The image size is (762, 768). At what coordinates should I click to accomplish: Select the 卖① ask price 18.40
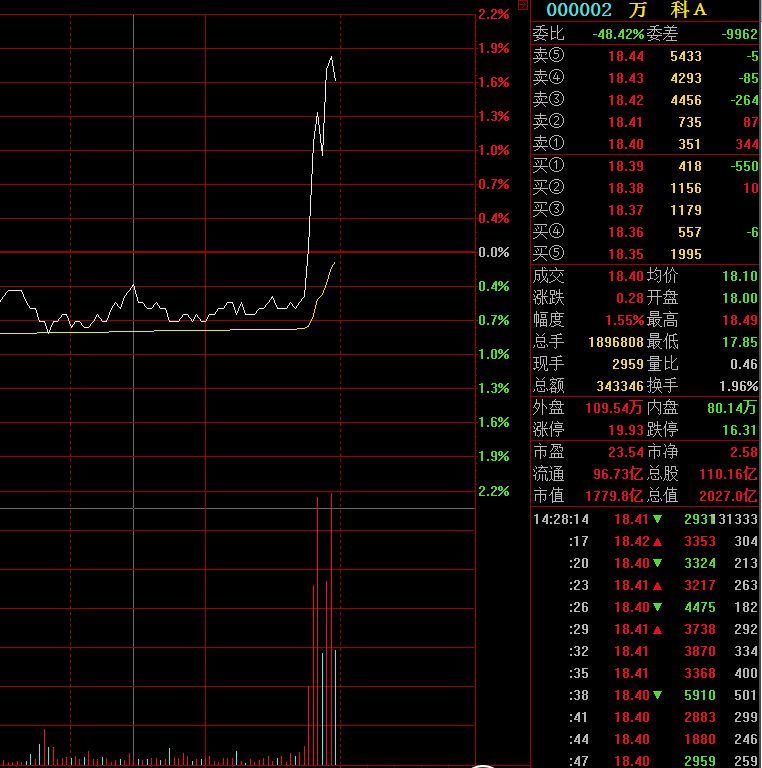(x=625, y=144)
